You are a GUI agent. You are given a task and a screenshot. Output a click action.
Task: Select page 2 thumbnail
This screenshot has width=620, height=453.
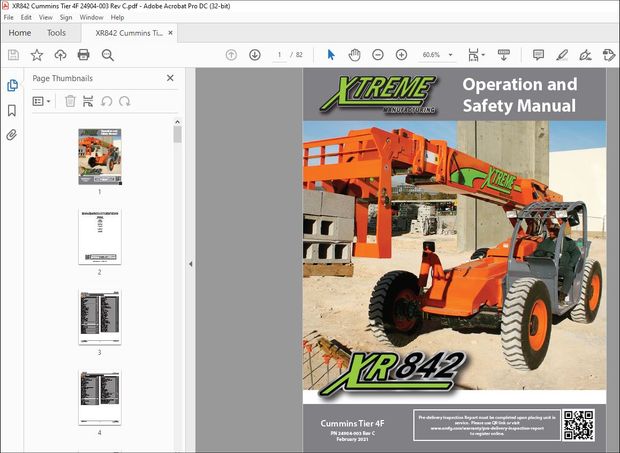point(100,237)
